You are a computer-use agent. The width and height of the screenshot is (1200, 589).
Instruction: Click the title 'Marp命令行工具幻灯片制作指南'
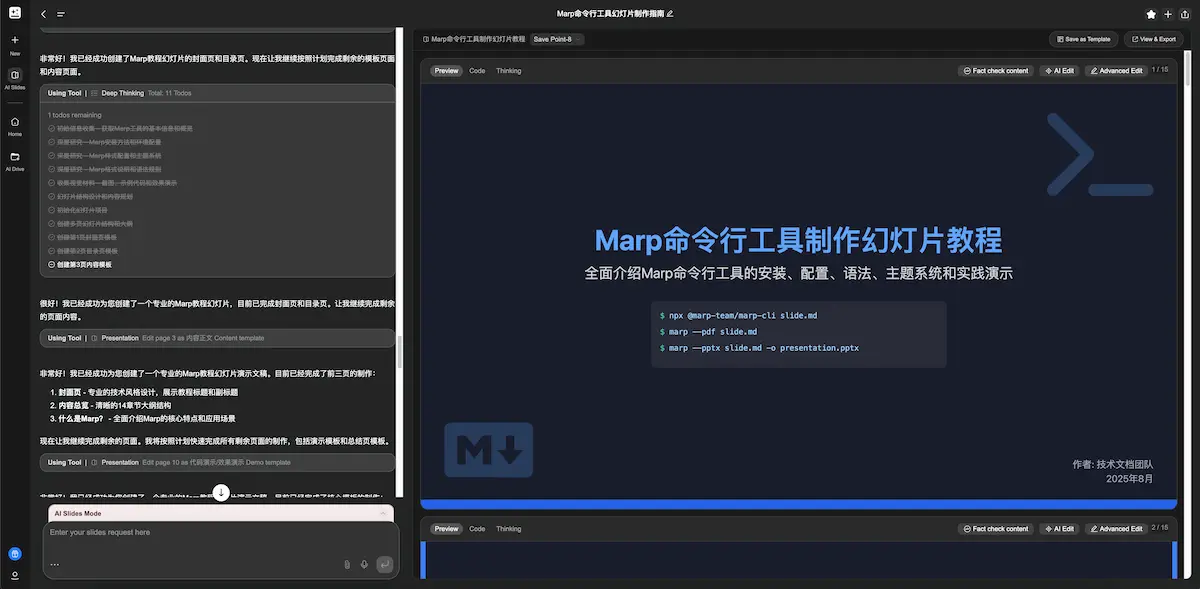610,14
